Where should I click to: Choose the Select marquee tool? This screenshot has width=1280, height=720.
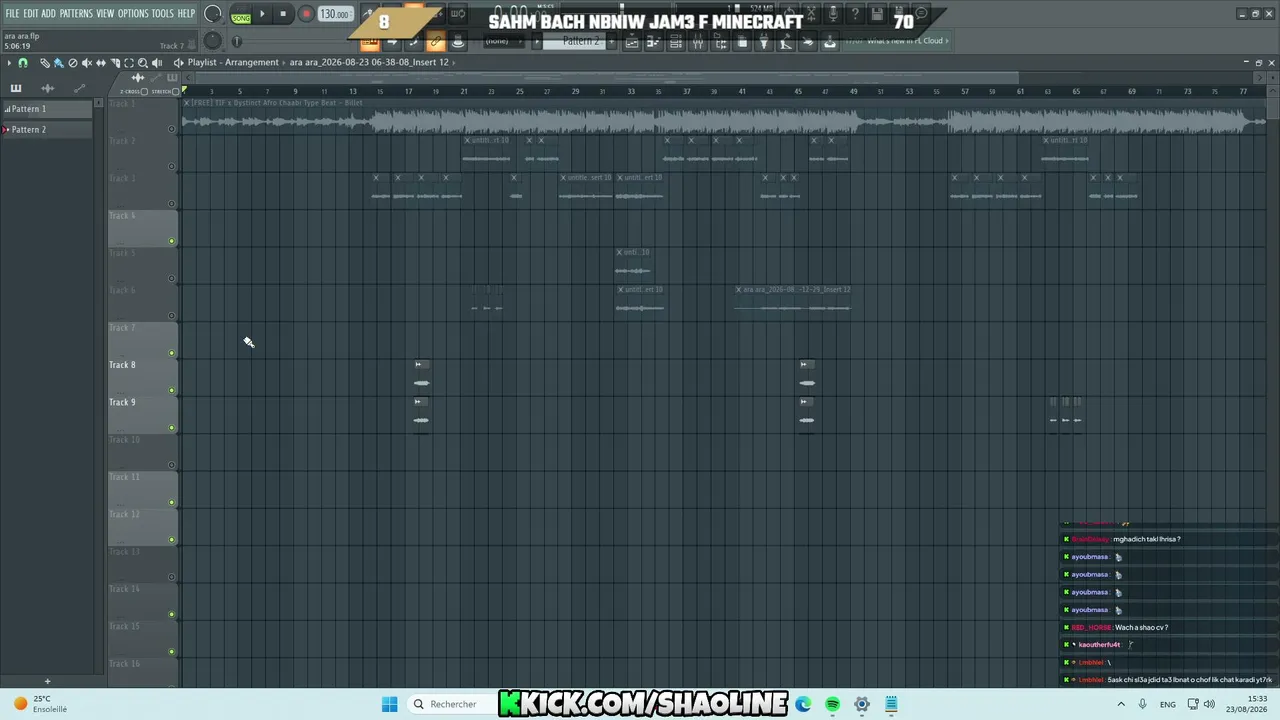129,62
